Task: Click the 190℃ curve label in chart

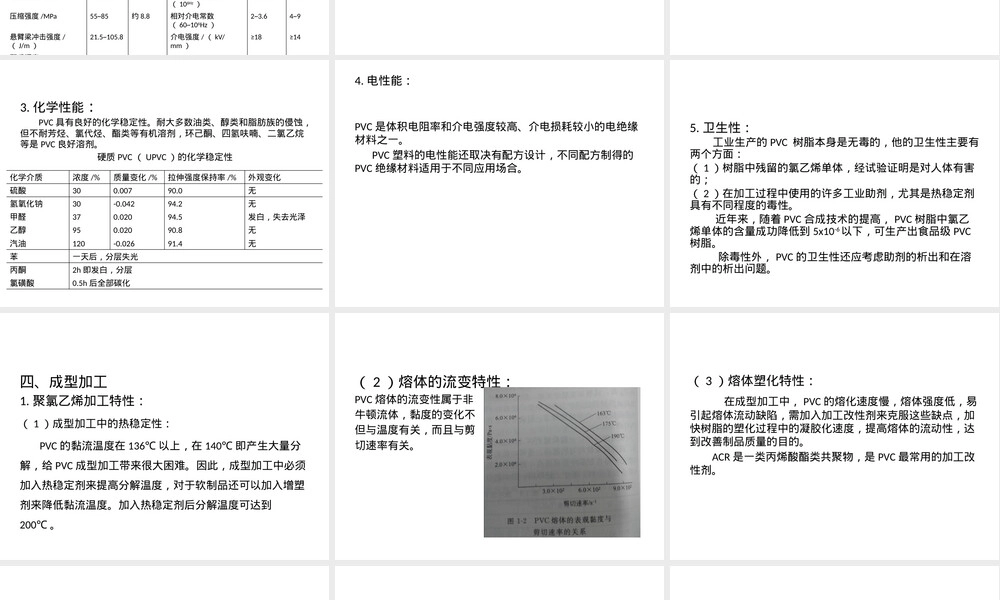Action: pyautogui.click(x=617, y=436)
